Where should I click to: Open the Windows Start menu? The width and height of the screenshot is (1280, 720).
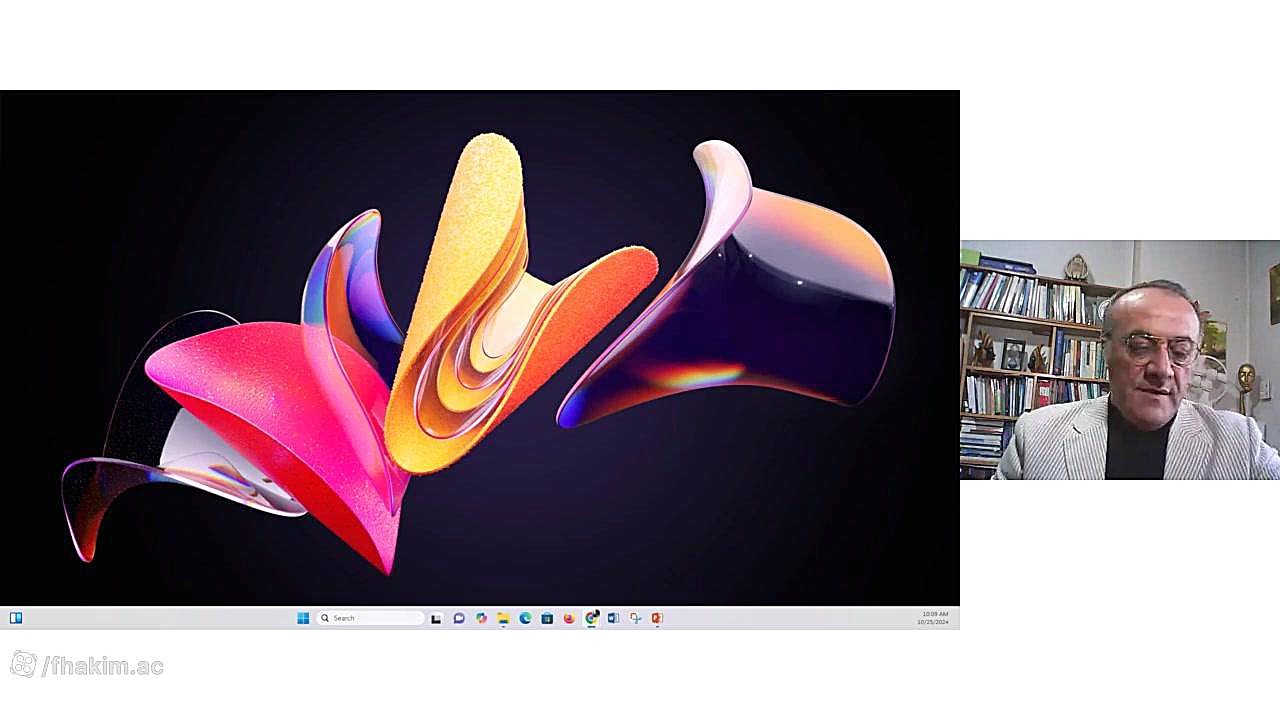[303, 618]
